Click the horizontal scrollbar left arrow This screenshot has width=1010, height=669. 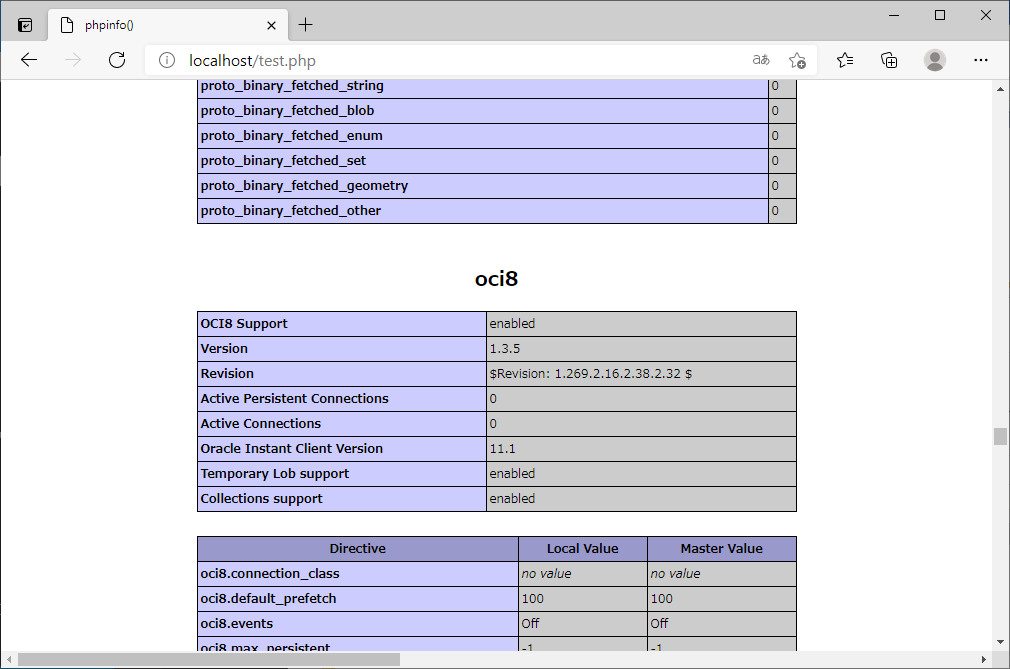point(9,660)
